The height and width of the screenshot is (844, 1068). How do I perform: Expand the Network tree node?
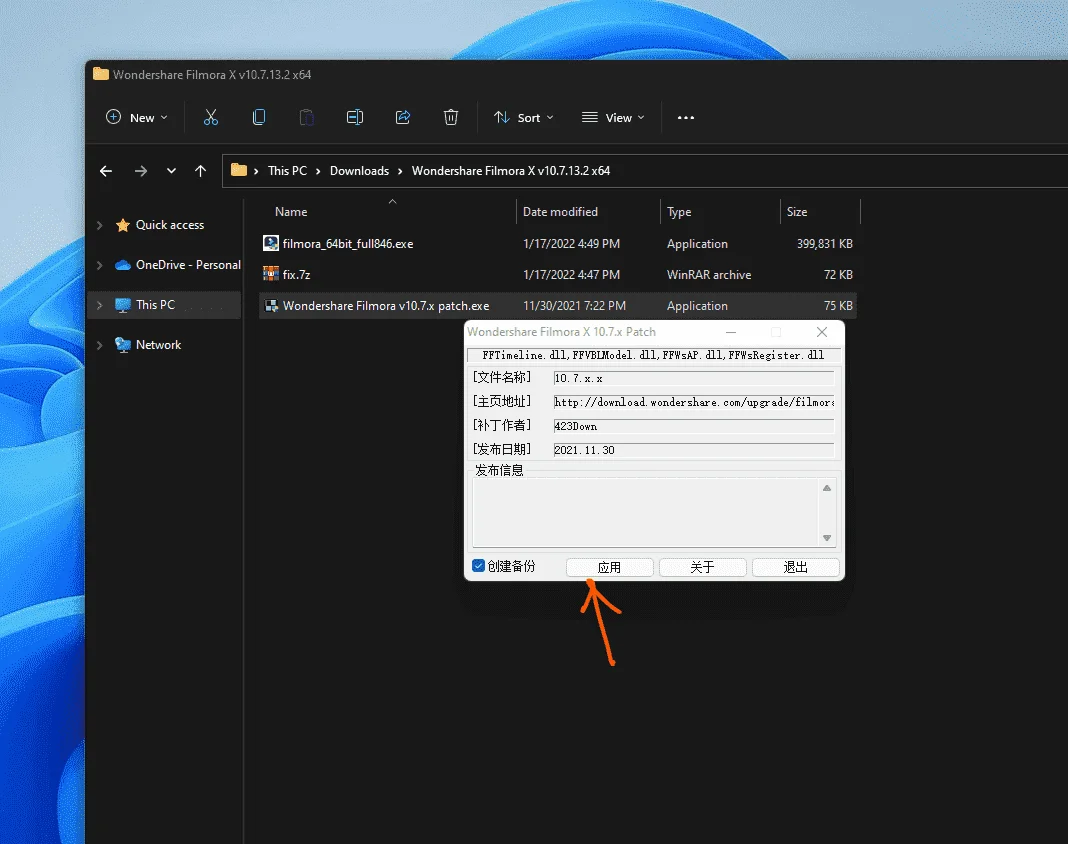point(99,345)
